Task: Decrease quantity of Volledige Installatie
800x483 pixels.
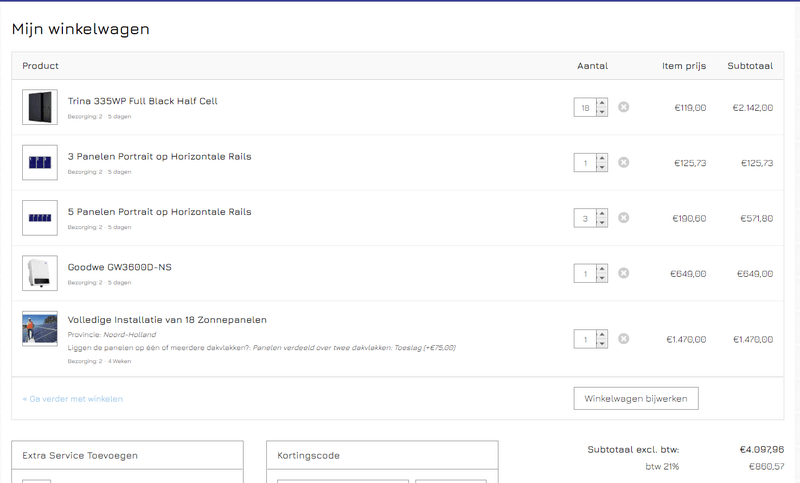Action: (602, 344)
